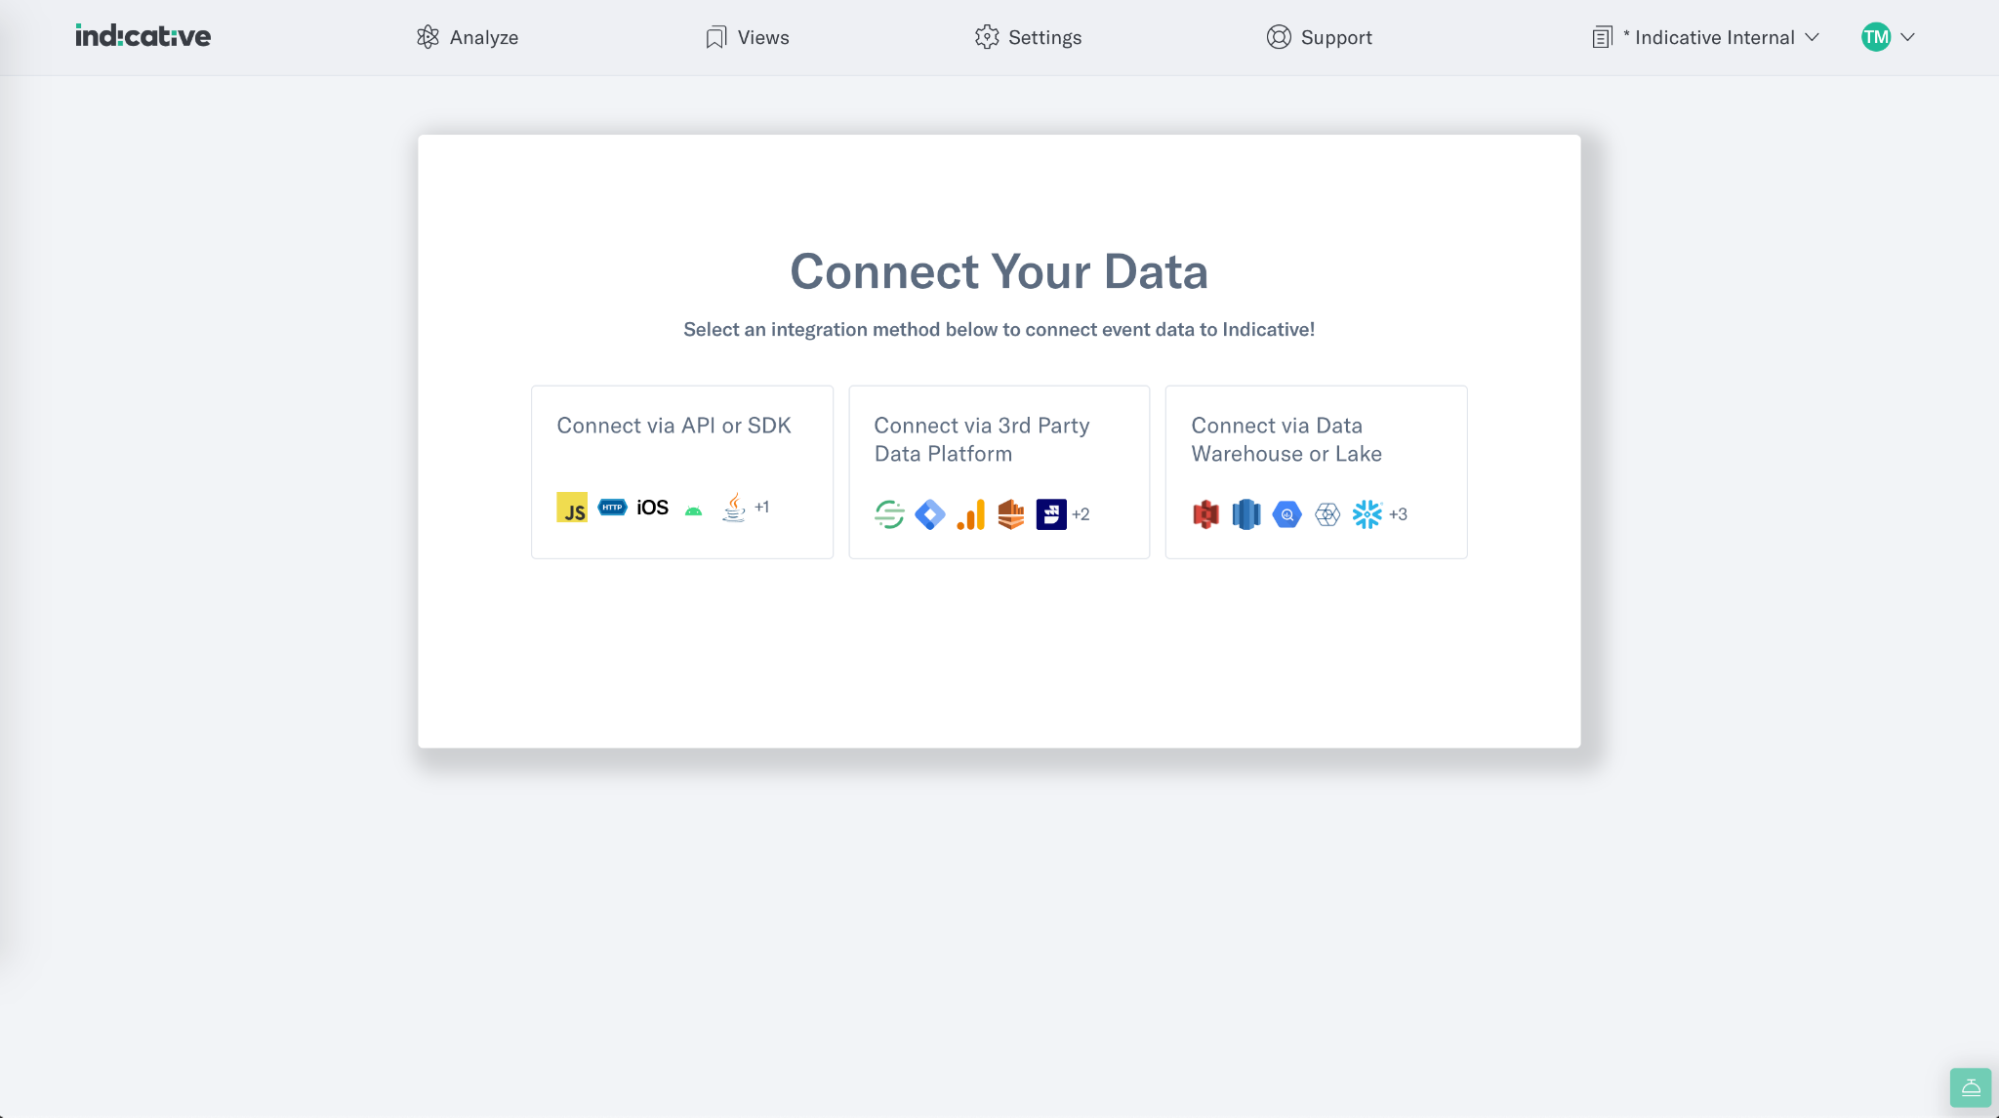Select the HTTP integration icon
This screenshot has height=1118, width=1999.
tap(612, 507)
